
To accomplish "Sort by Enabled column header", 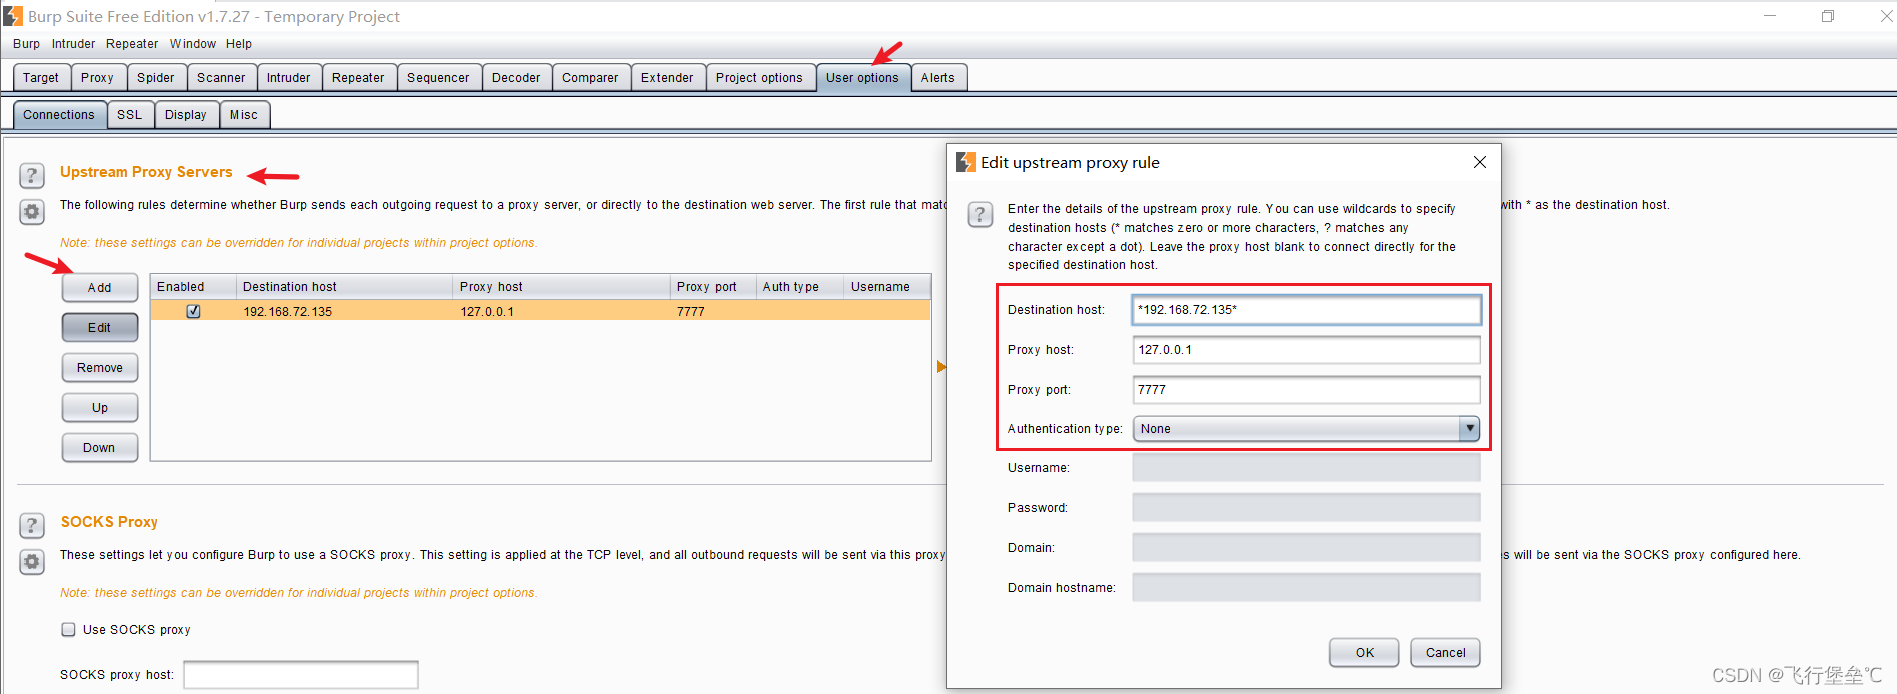I will (x=193, y=287).
